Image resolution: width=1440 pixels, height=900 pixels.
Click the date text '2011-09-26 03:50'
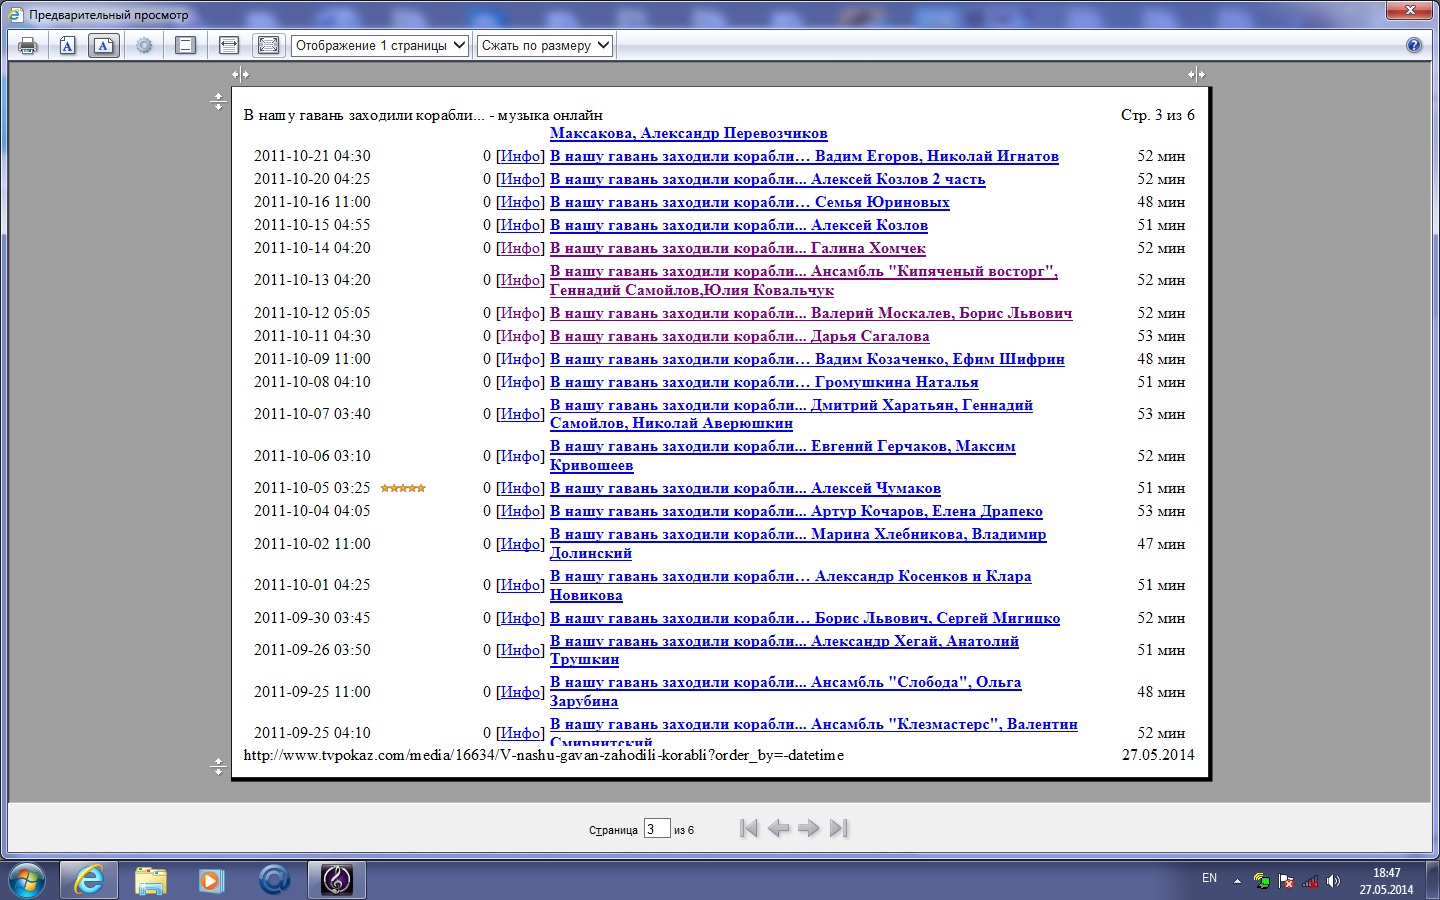(312, 650)
